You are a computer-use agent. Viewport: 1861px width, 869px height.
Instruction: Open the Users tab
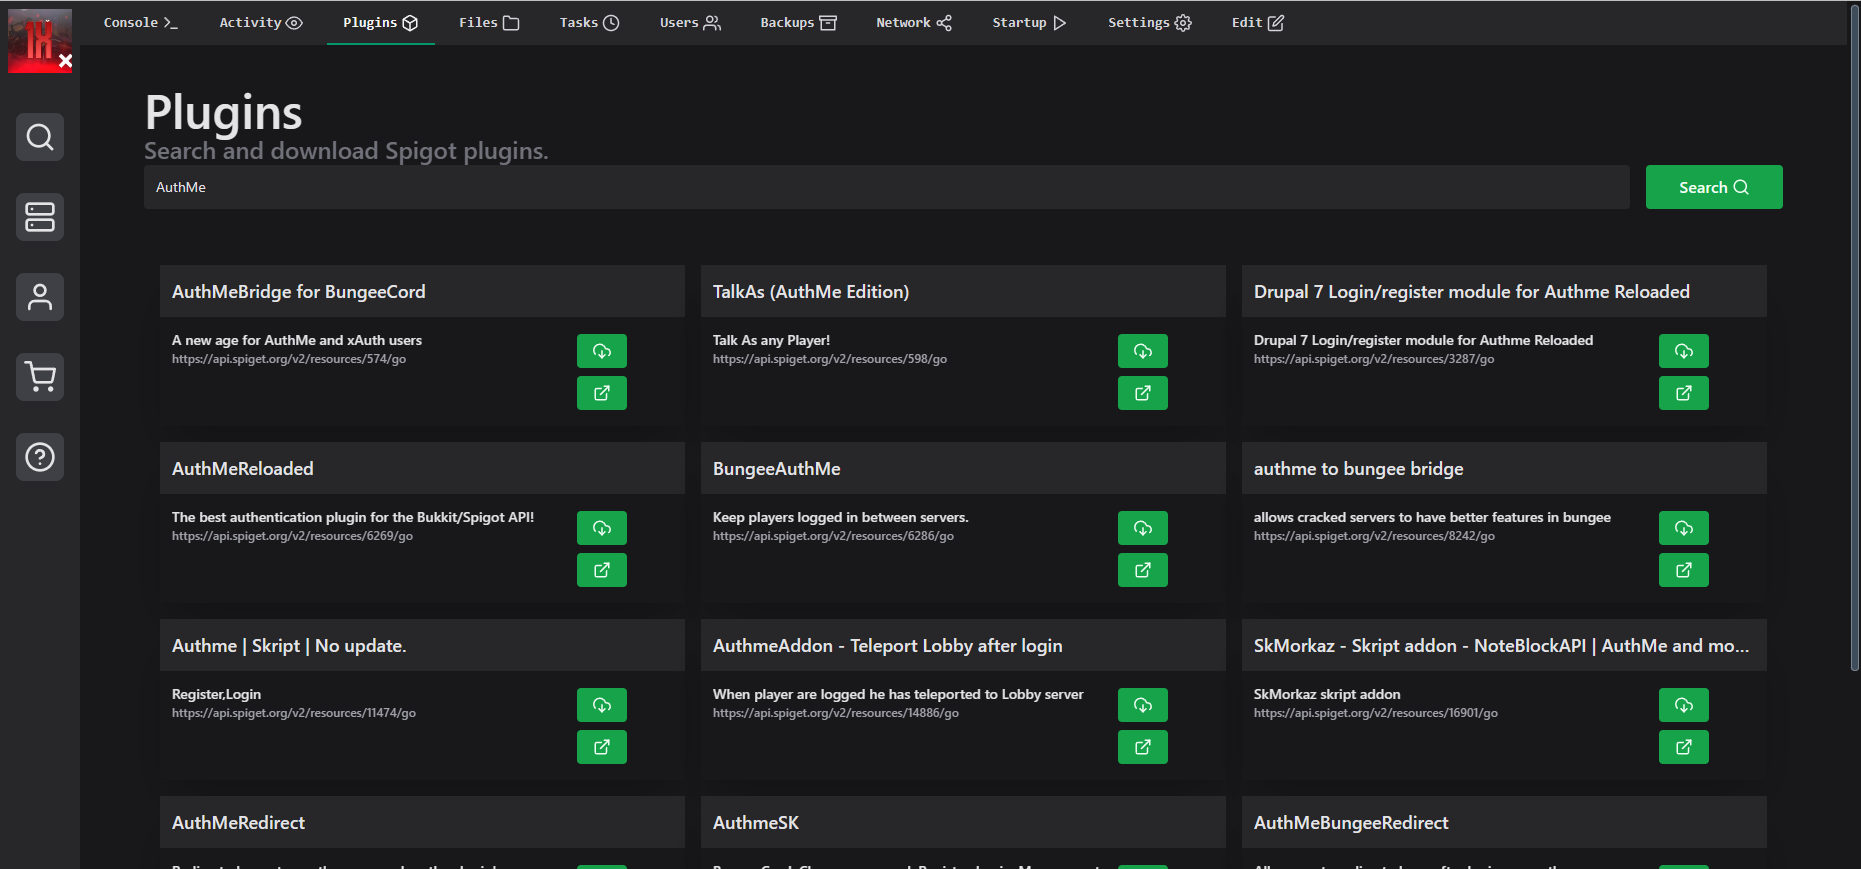[x=690, y=22]
